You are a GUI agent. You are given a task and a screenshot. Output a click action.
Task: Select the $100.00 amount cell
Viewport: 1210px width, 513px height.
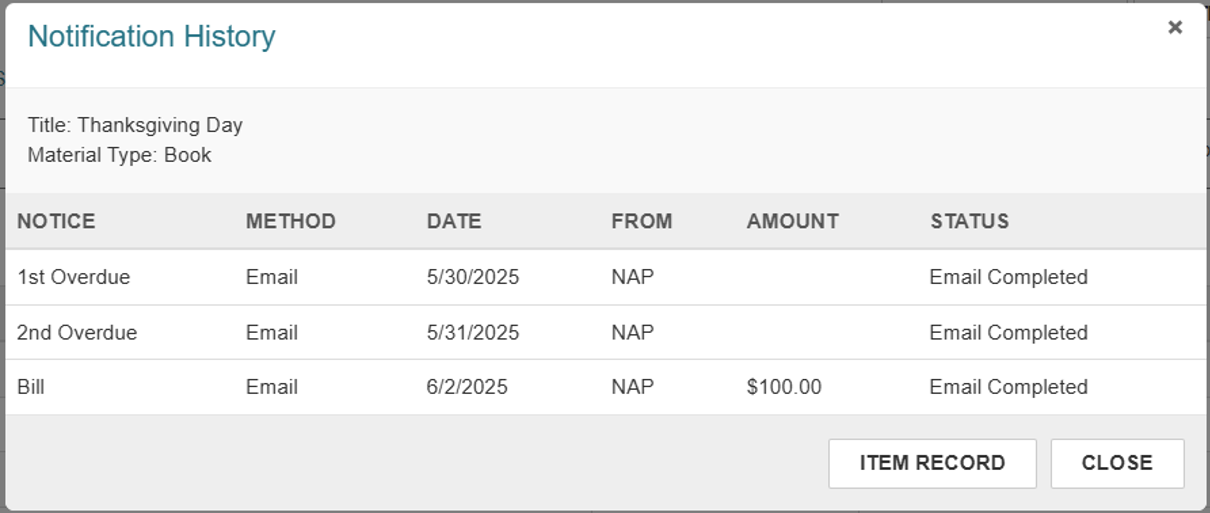tap(784, 387)
